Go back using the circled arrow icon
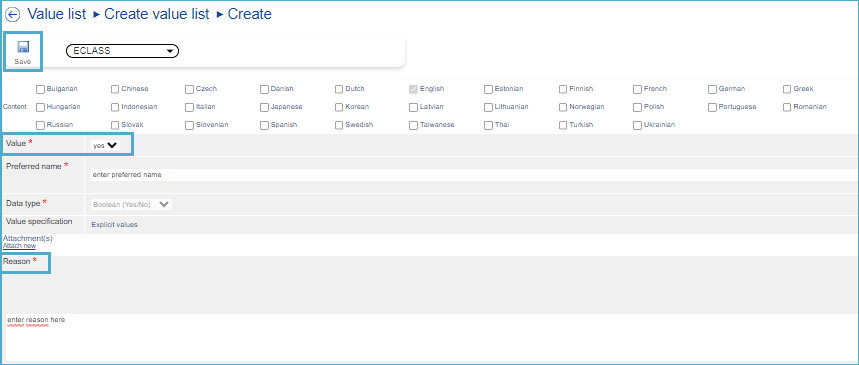The image size is (859, 365). pyautogui.click(x=12, y=15)
